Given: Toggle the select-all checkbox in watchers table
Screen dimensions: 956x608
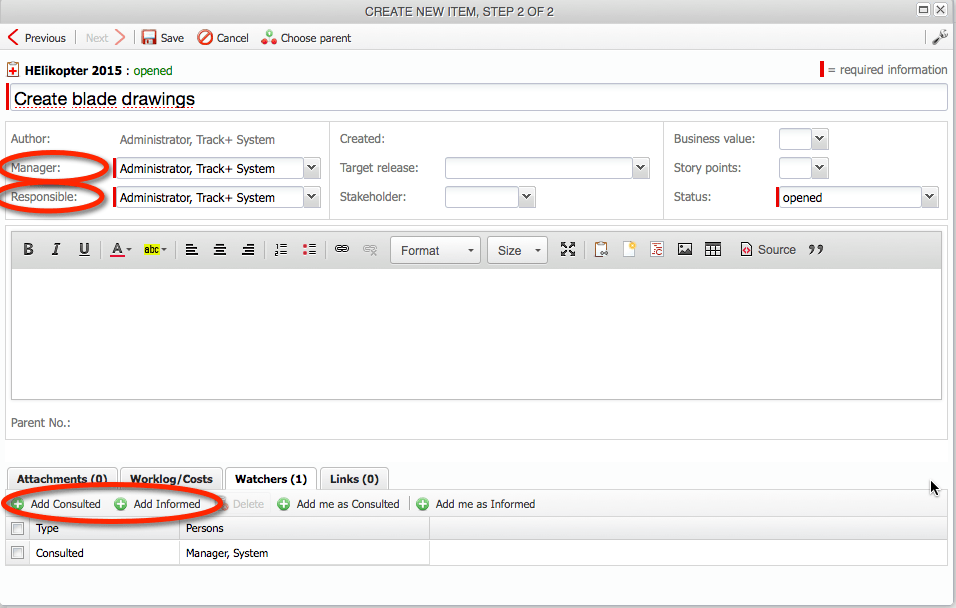Looking at the screenshot, I should pyautogui.click(x=17, y=528).
